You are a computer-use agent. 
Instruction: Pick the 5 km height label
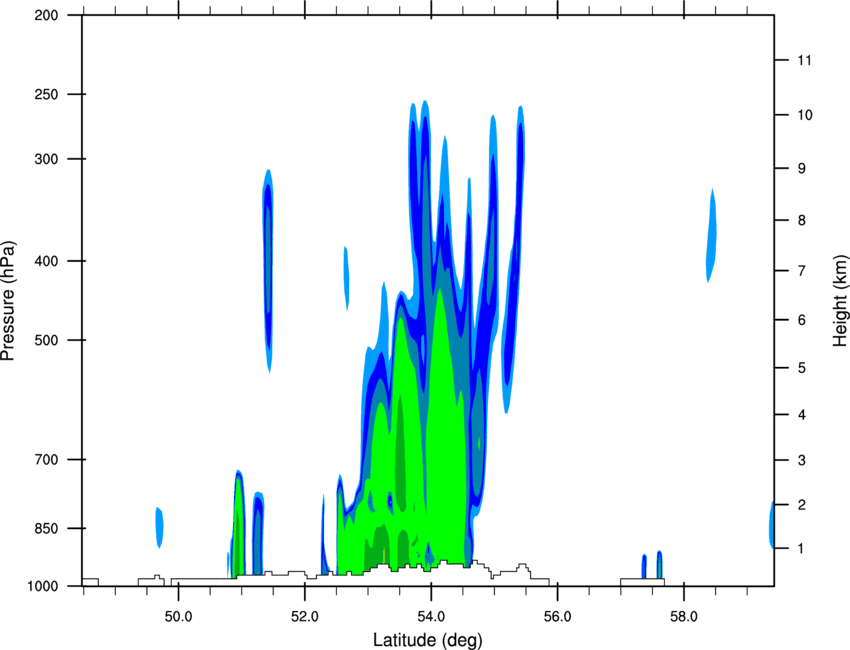point(801,368)
